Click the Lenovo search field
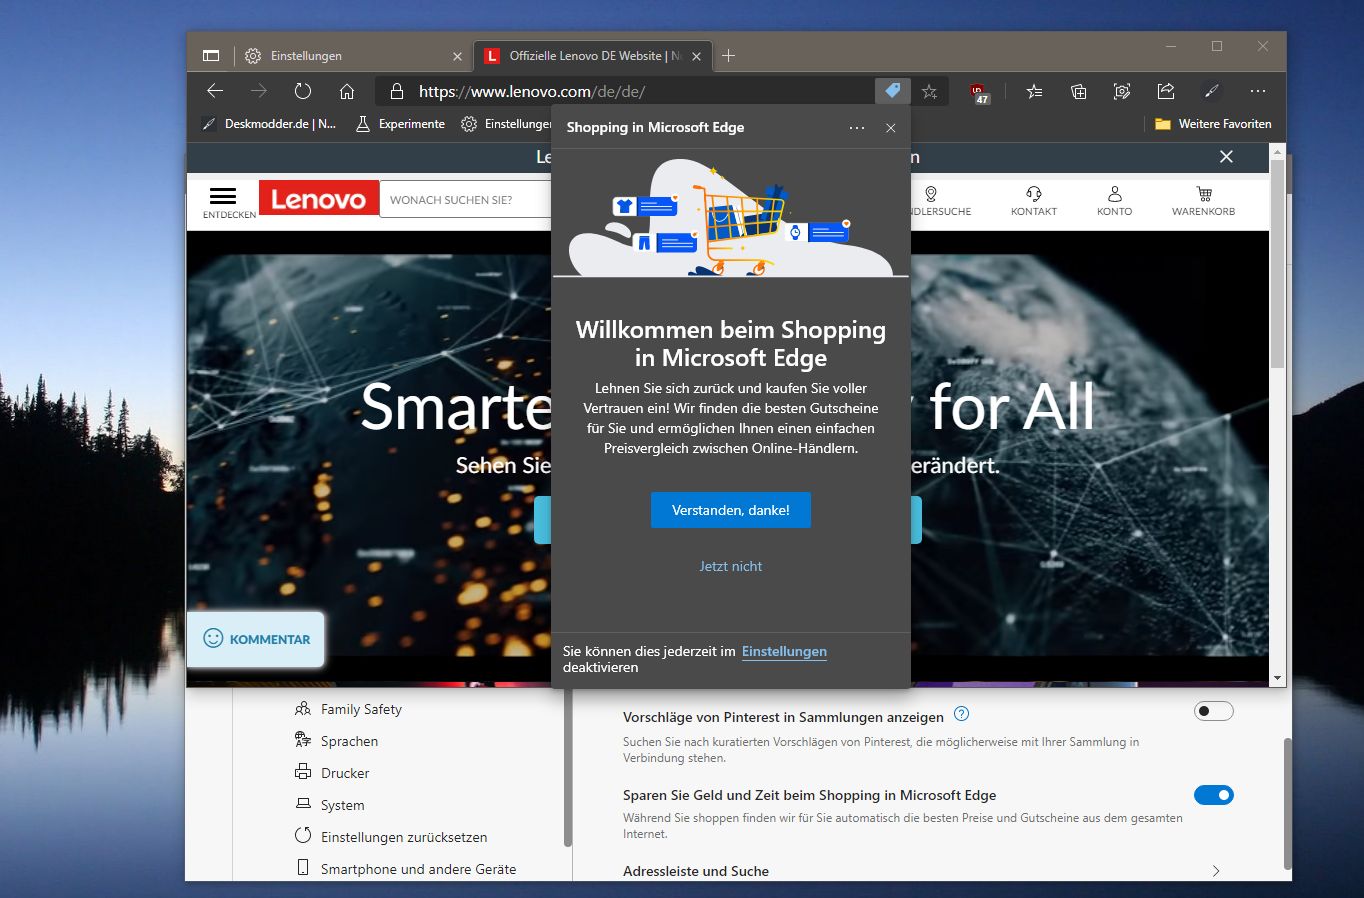1364x898 pixels. coord(465,199)
